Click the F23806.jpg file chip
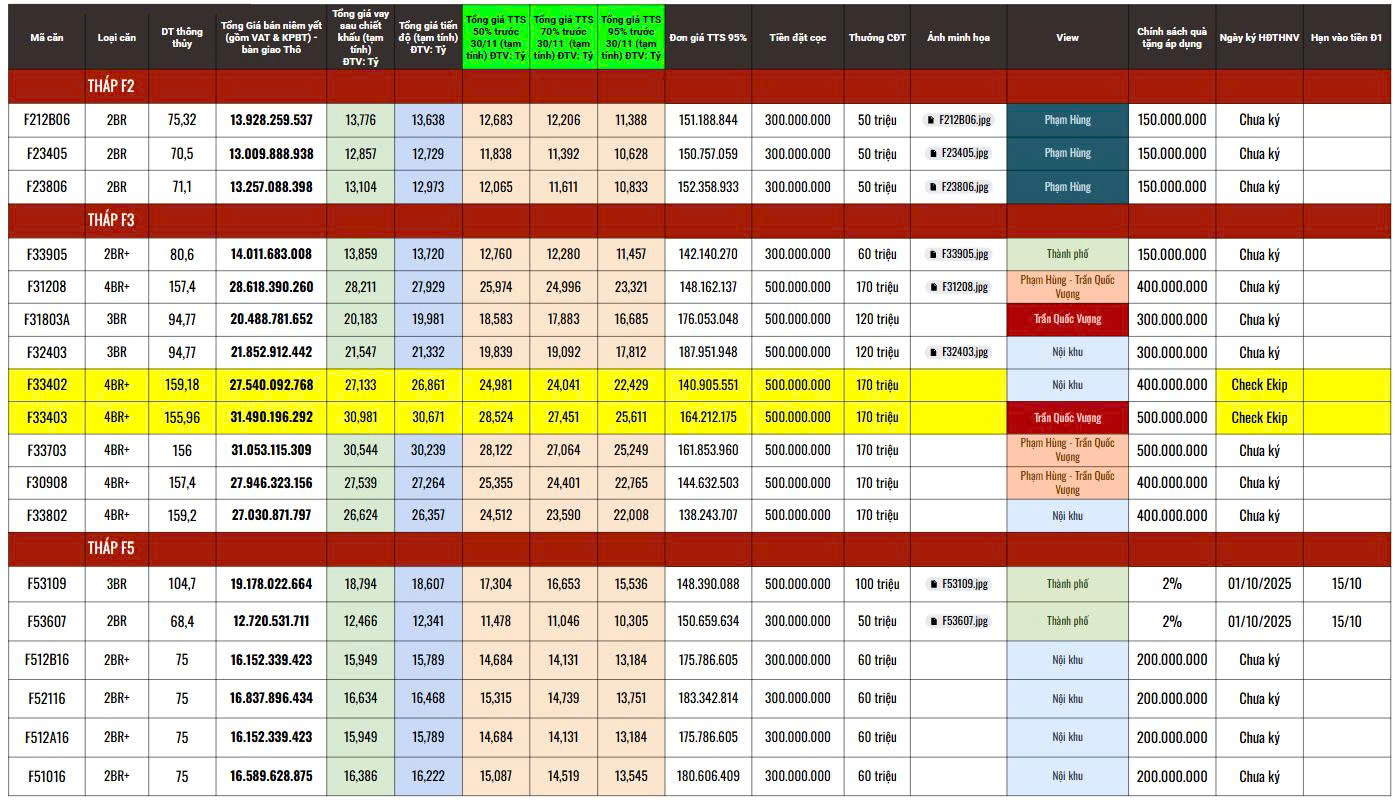Viewport: 1395px width, 802px height. point(958,187)
